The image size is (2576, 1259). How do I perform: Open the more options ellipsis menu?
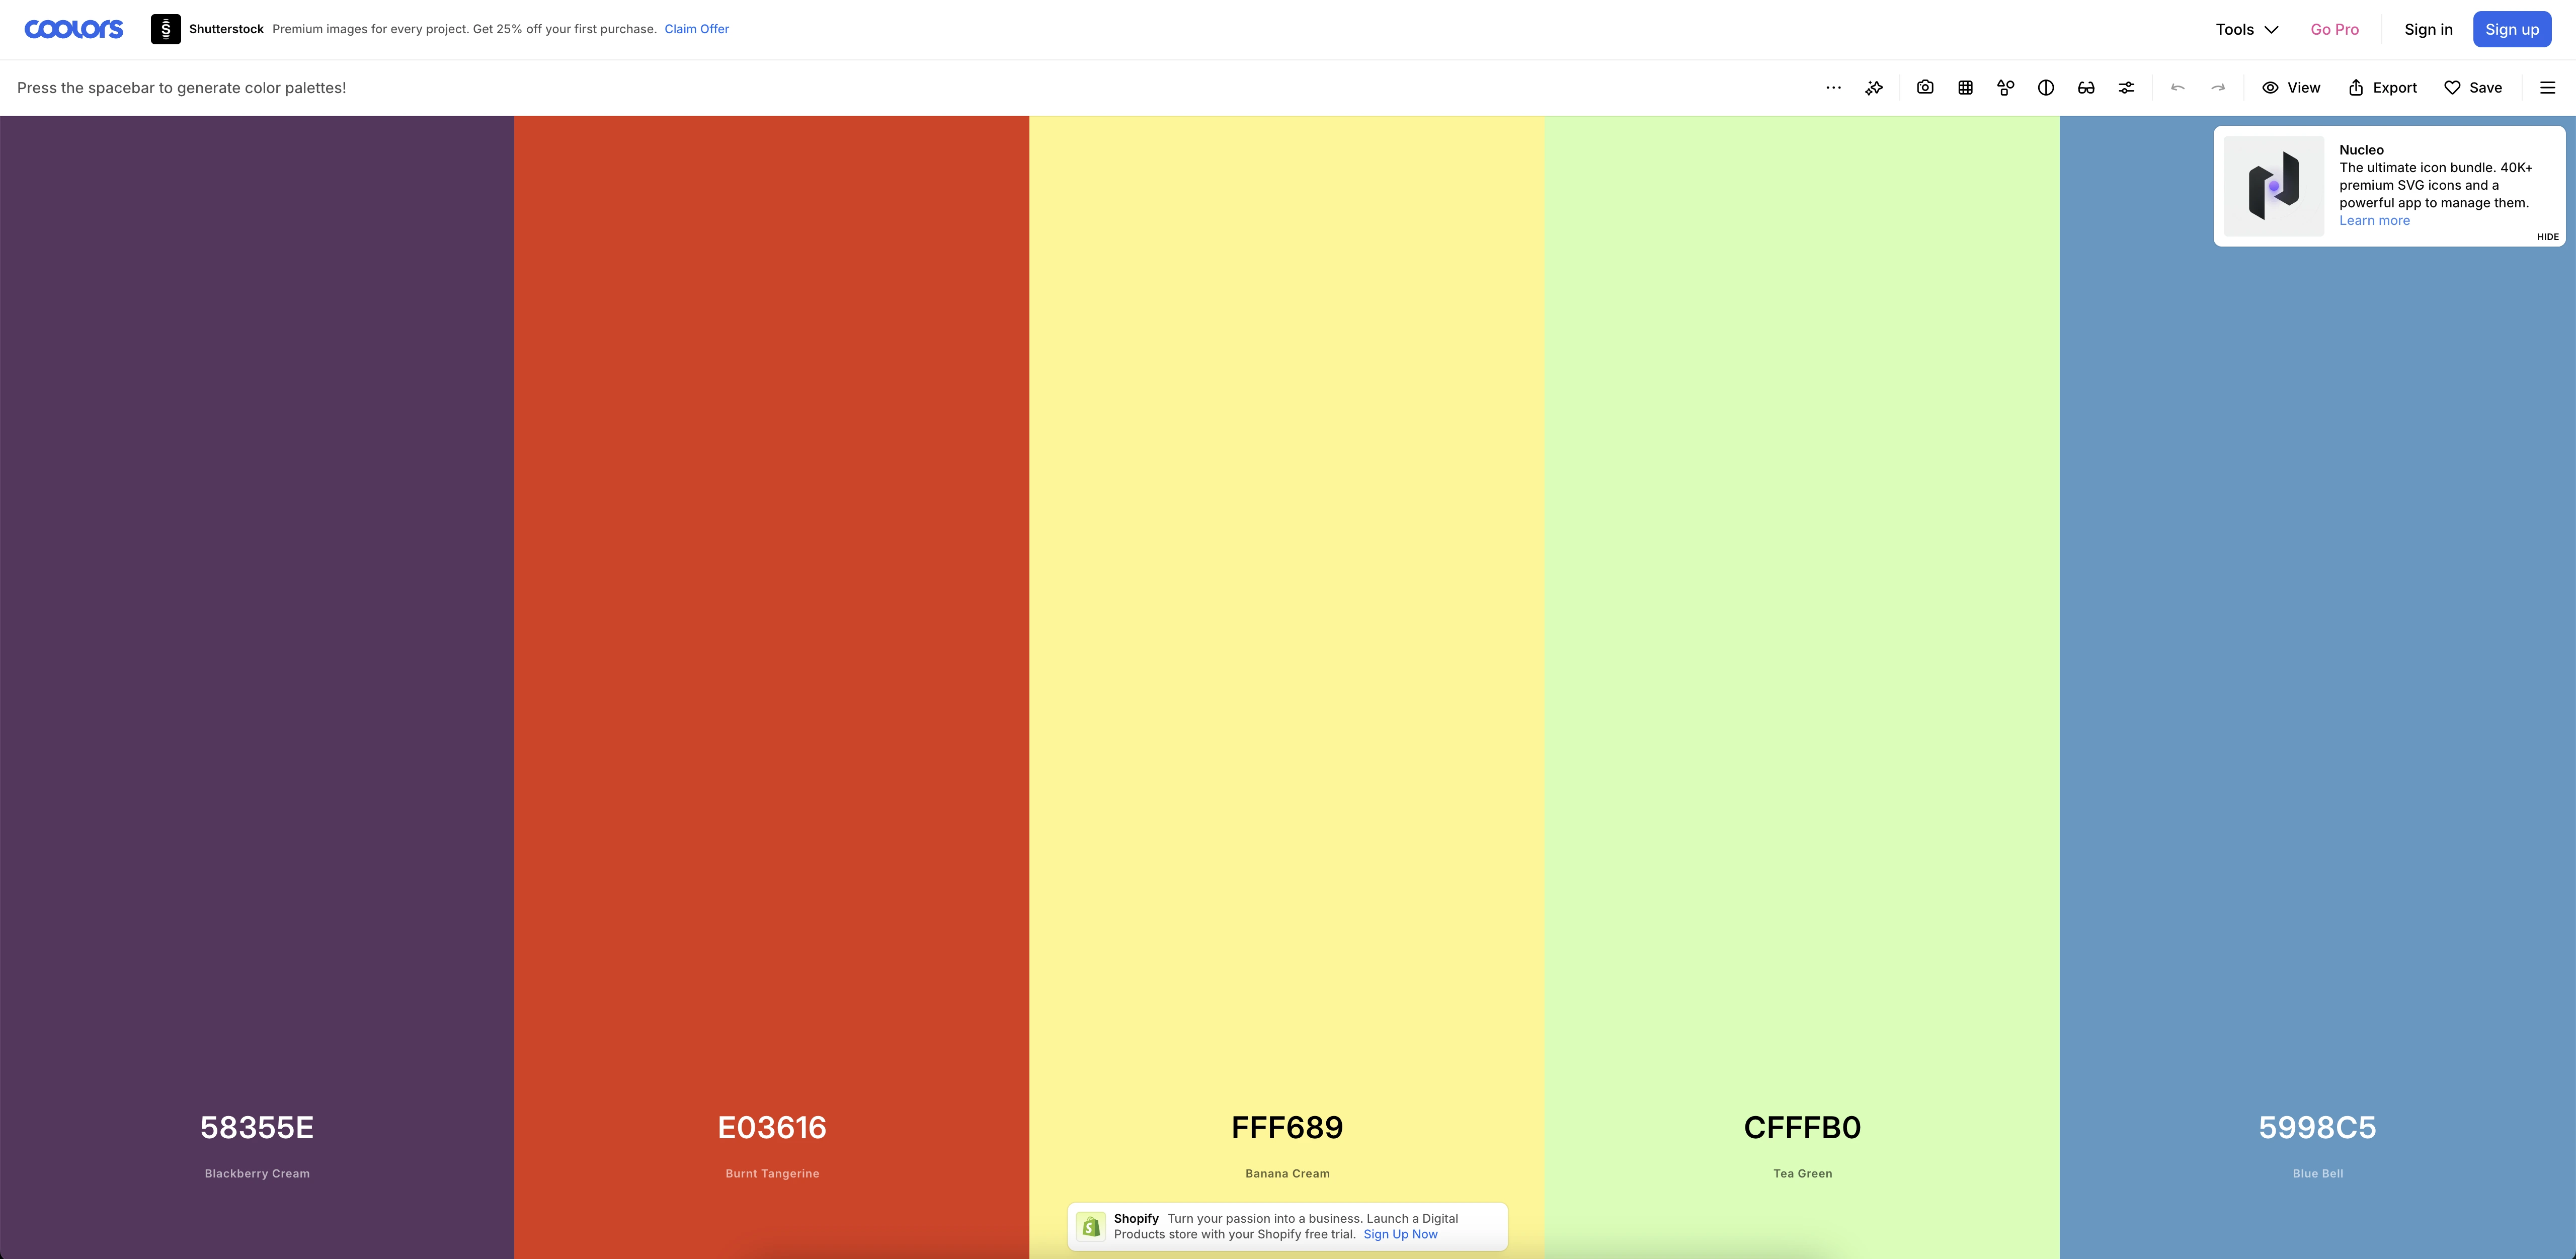coord(1833,88)
